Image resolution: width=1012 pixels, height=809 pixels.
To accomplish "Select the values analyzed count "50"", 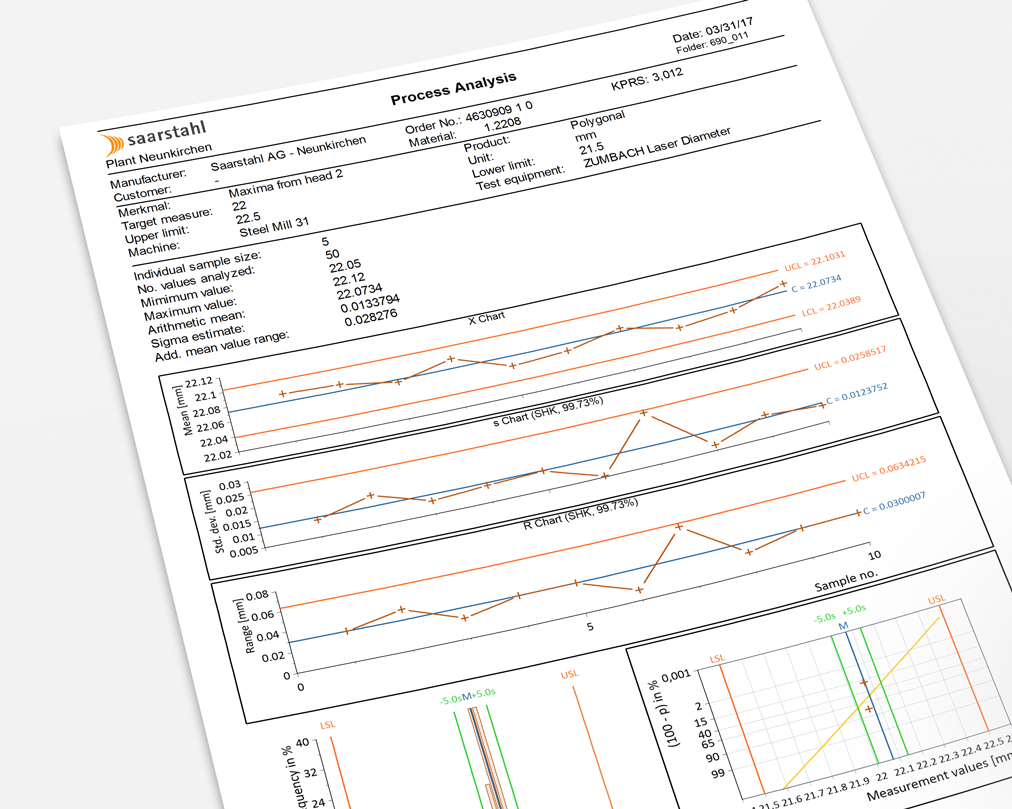I will [x=332, y=254].
